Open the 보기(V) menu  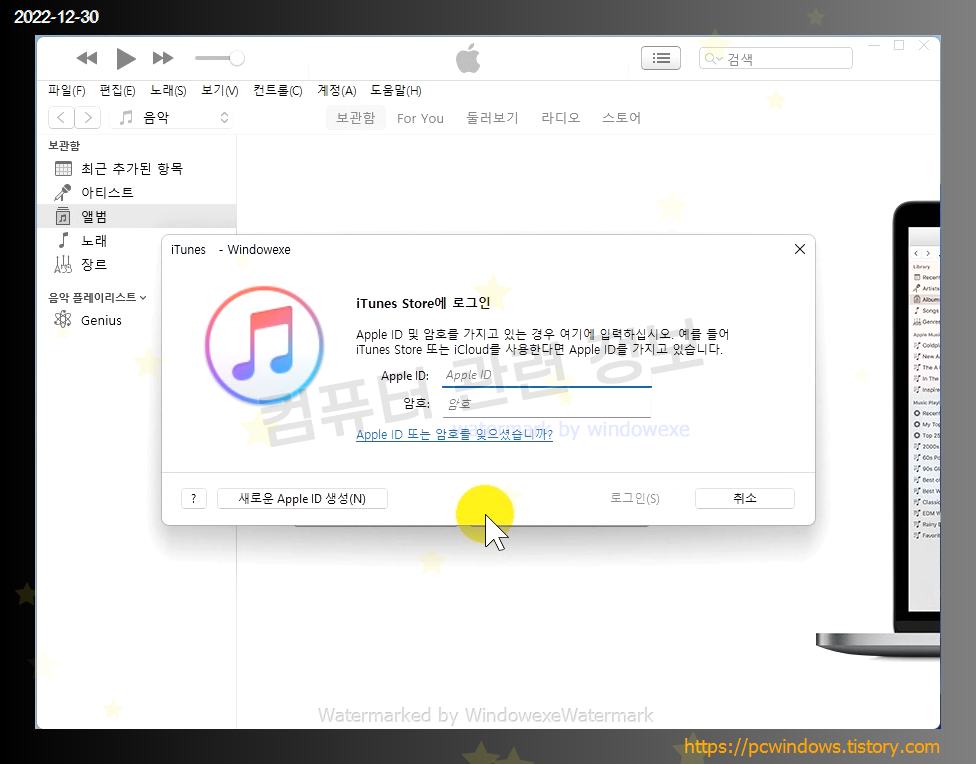coord(220,91)
